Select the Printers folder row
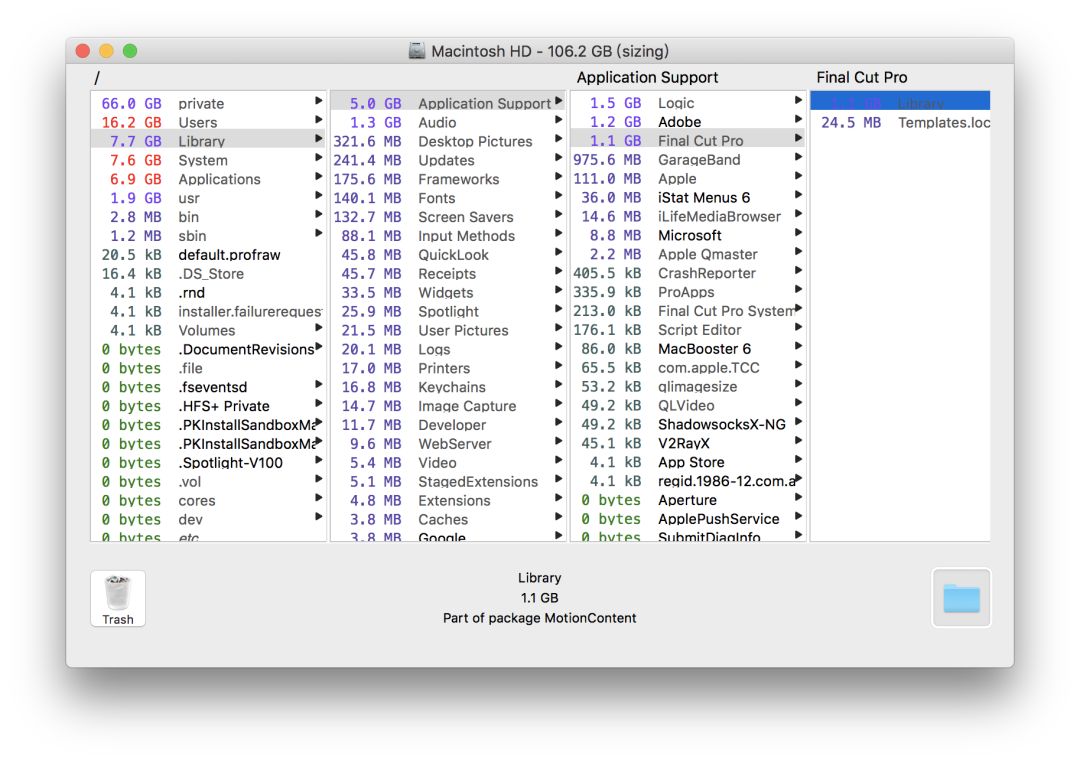Image resolution: width=1080 pixels, height=762 pixels. pos(448,369)
